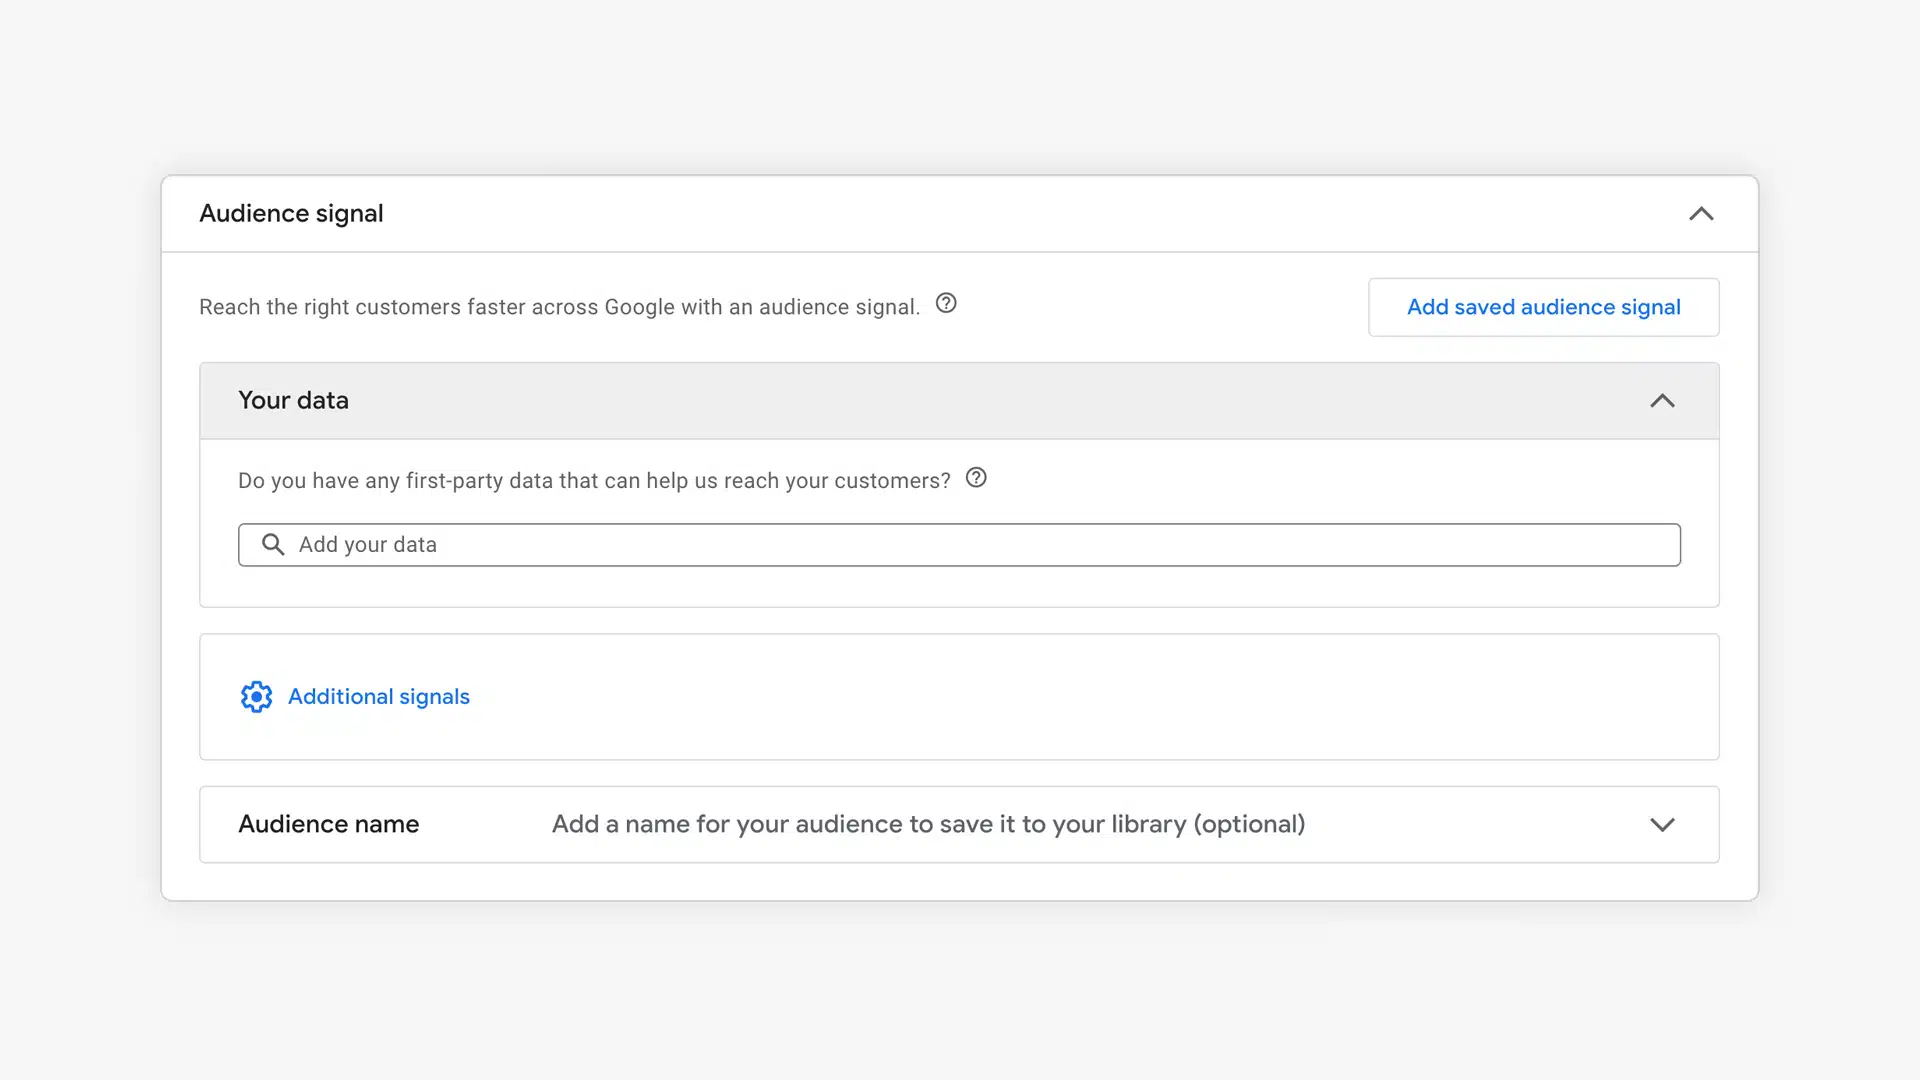Screen dimensions: 1920x1080
Task: Click the magnifier search icon in data field
Action: coord(273,545)
